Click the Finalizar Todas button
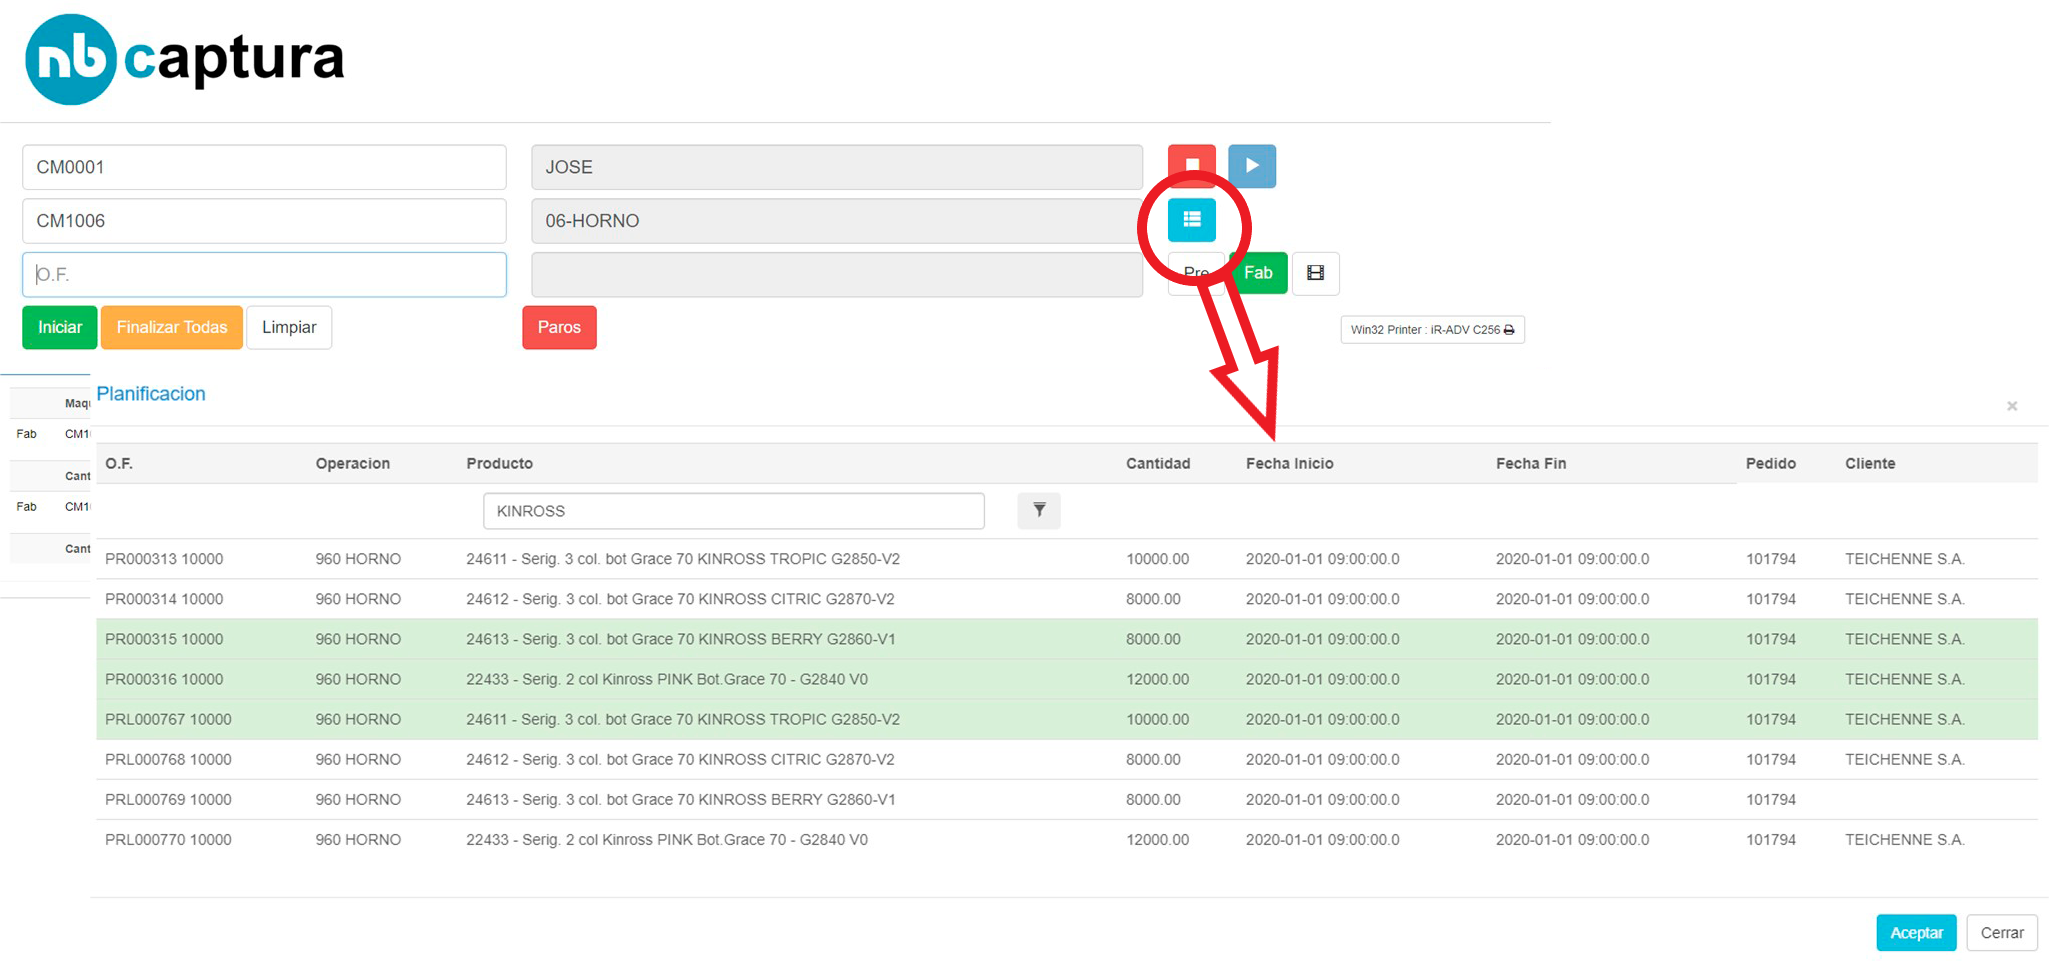The image size is (2049, 963). click(172, 327)
